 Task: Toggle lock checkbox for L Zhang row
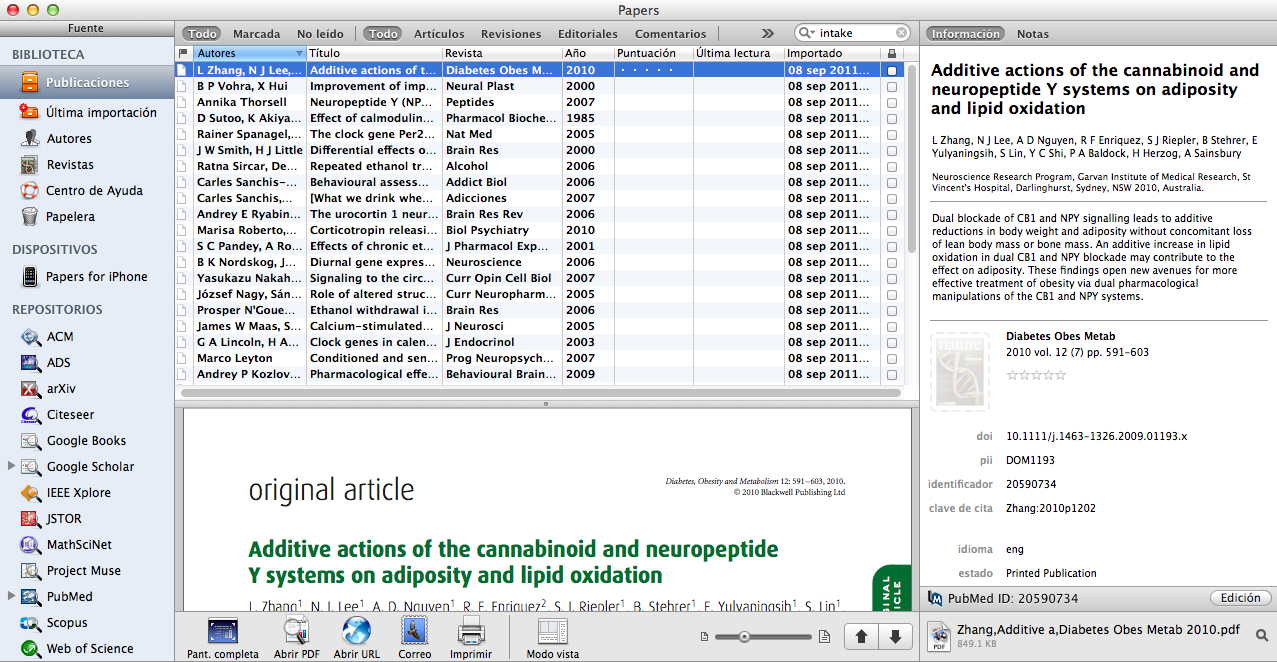[891, 71]
